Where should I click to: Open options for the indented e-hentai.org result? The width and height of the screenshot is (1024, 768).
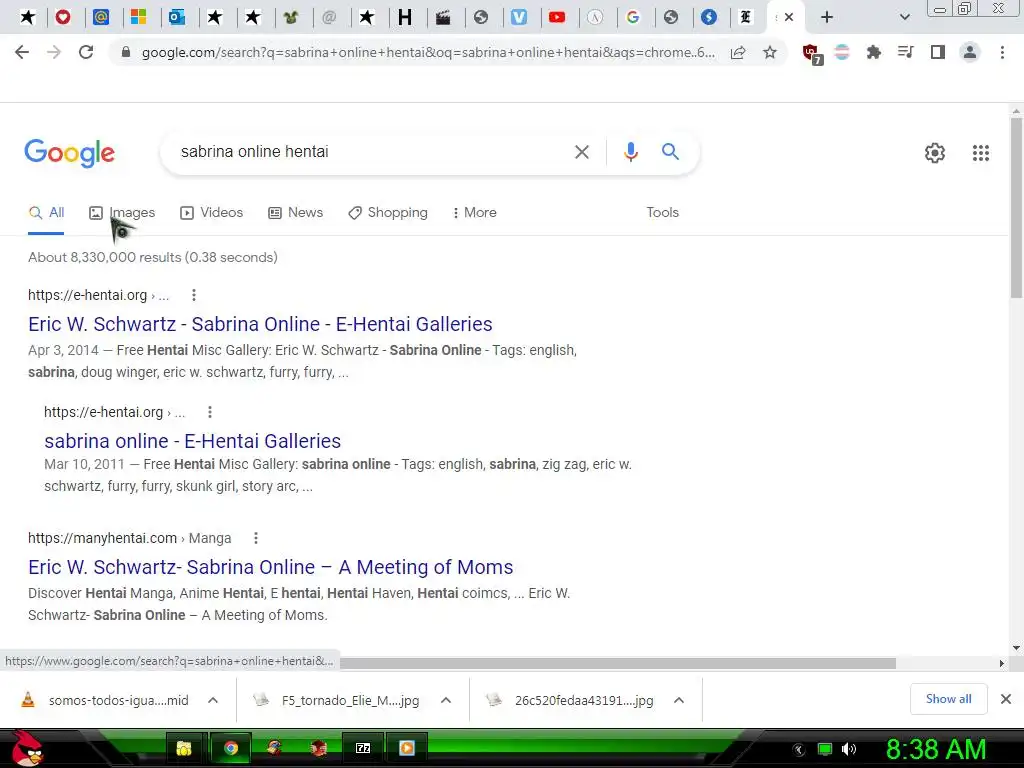[x=210, y=412]
